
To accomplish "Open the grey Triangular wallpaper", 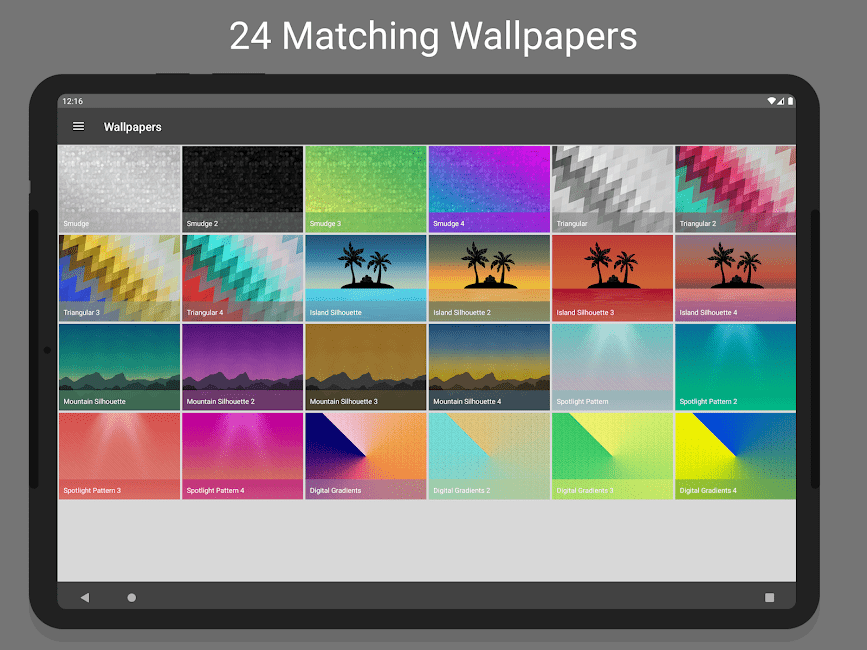I will [x=613, y=189].
